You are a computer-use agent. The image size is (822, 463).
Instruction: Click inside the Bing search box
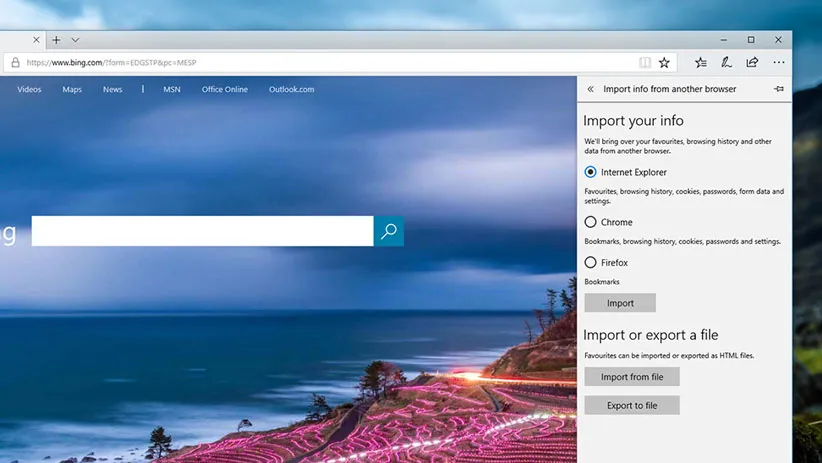point(202,231)
